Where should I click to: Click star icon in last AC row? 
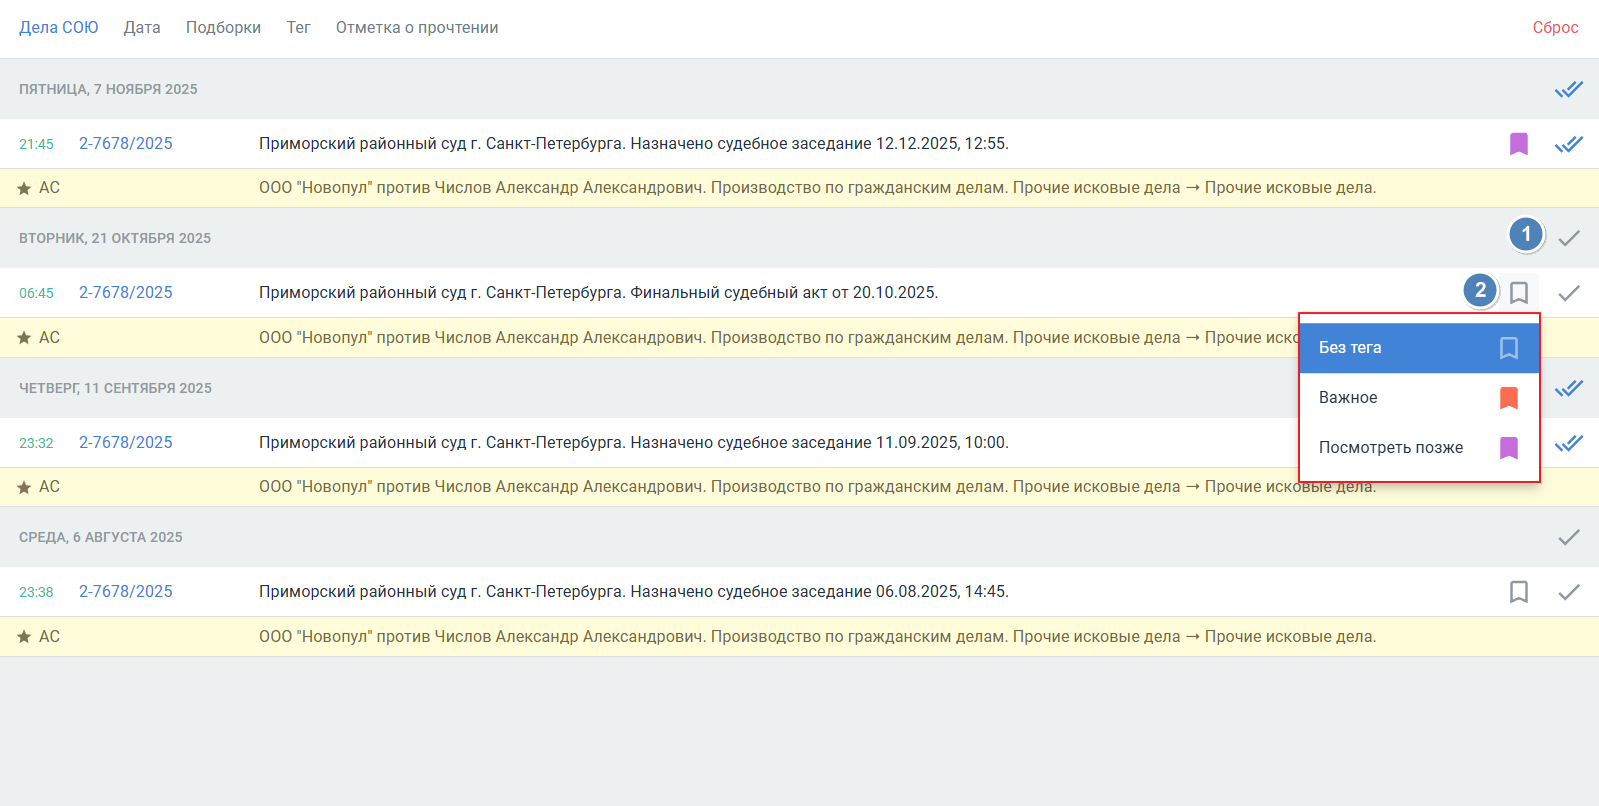tap(24, 637)
